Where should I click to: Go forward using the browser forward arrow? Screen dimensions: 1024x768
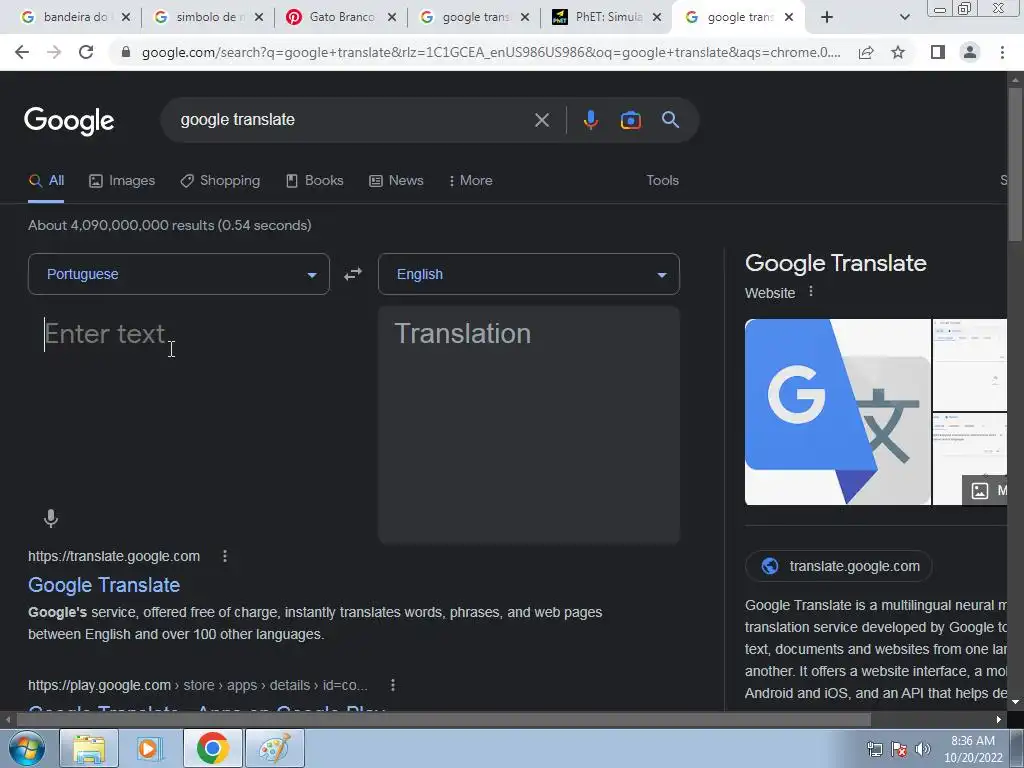pos(54,52)
